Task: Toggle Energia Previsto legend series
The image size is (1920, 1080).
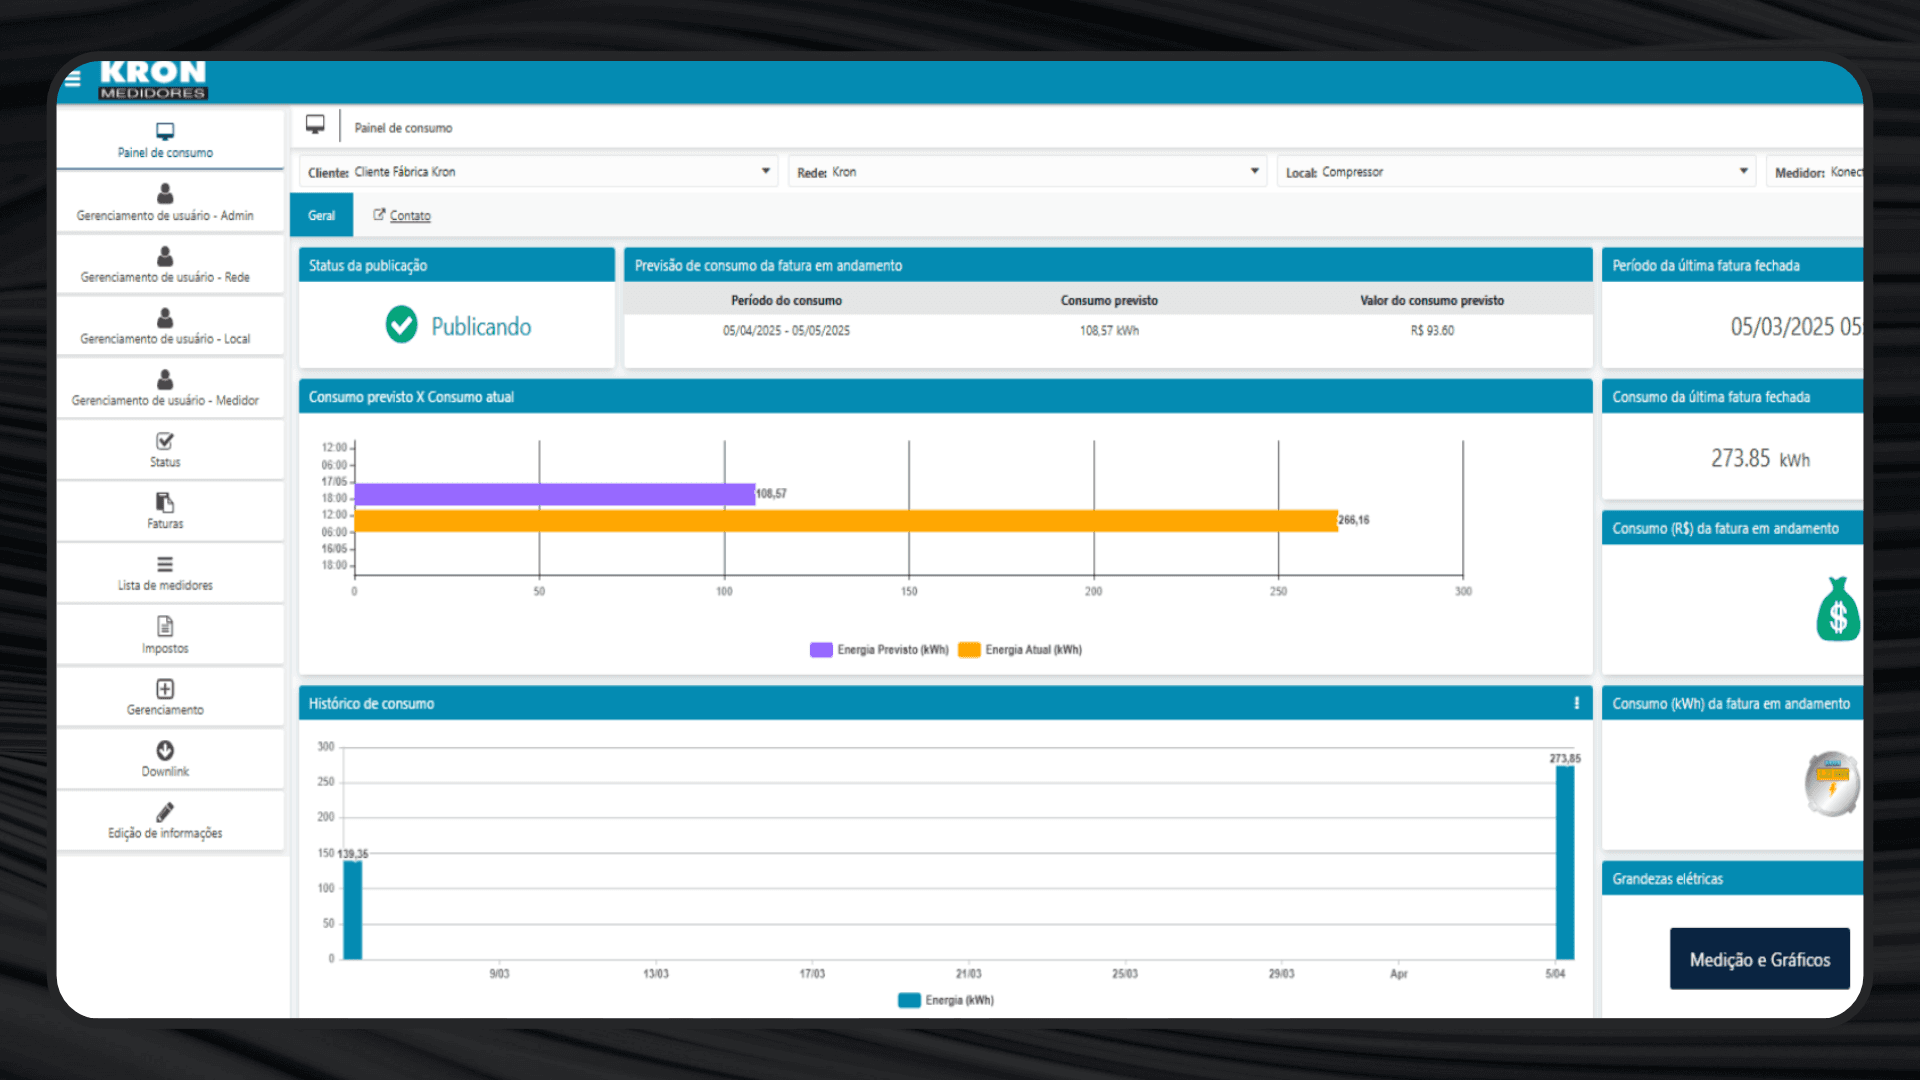Action: pyautogui.click(x=879, y=650)
